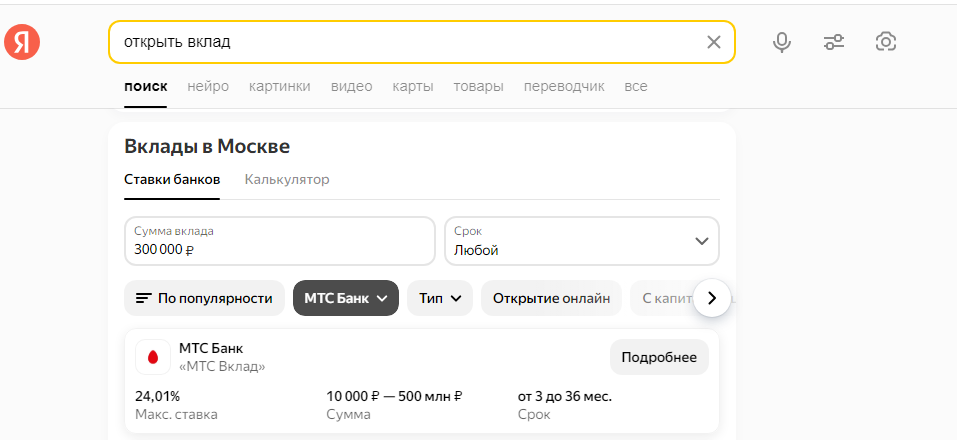Select the 'Ставки банков' tab
This screenshot has width=957, height=440.
(172, 180)
